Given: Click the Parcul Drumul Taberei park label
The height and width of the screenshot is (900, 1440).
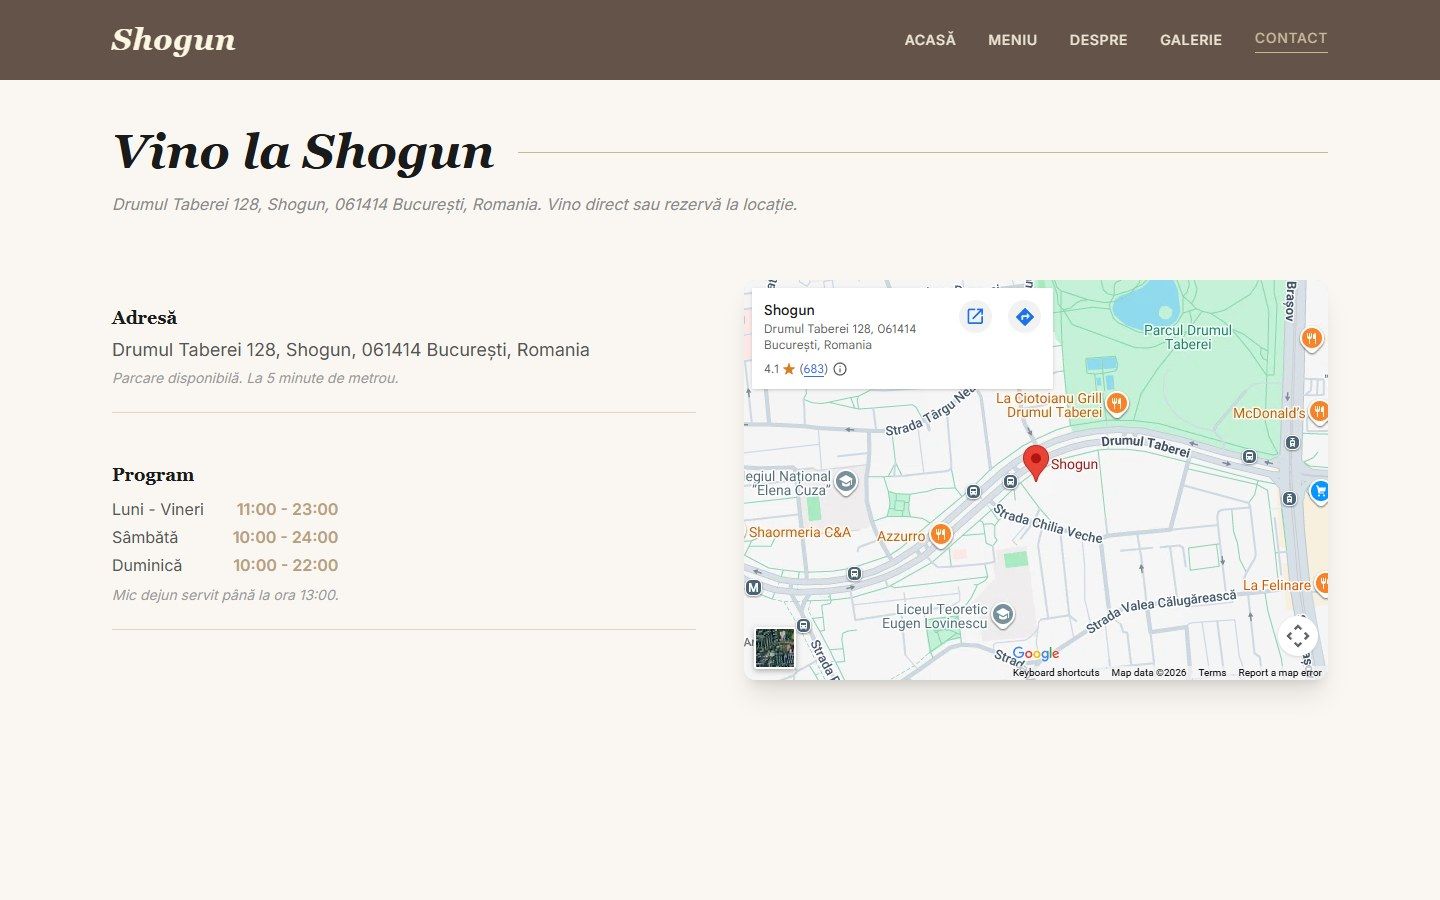Looking at the screenshot, I should (x=1188, y=337).
